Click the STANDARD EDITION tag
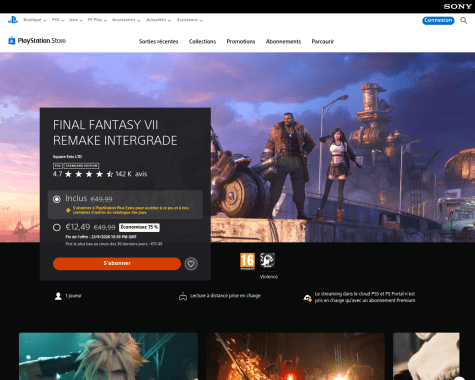 [81, 166]
